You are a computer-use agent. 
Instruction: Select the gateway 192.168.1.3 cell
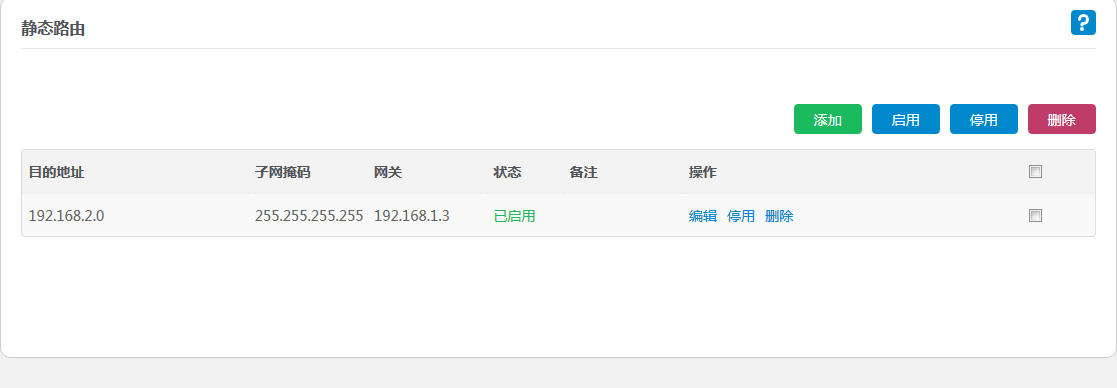click(x=412, y=216)
